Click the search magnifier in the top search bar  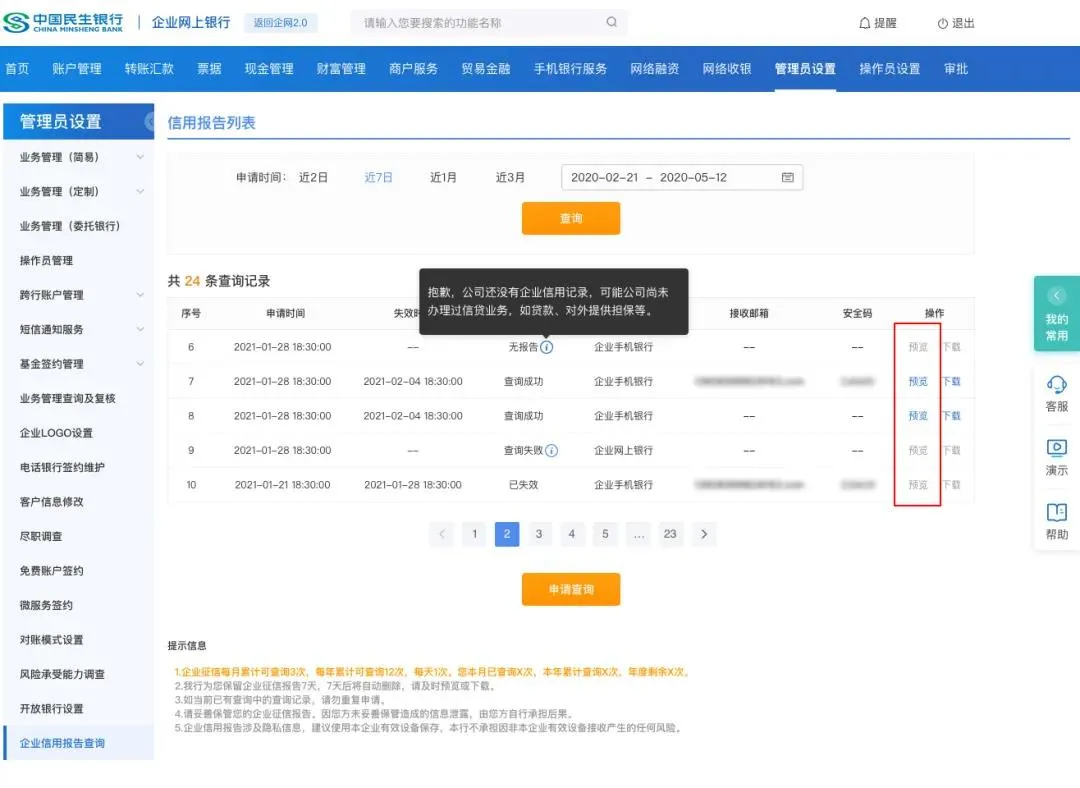point(611,21)
